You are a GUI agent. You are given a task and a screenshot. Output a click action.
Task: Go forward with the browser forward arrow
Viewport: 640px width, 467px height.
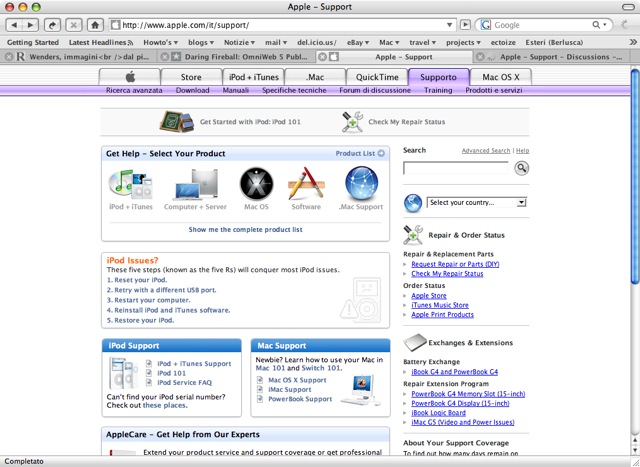(x=31, y=25)
